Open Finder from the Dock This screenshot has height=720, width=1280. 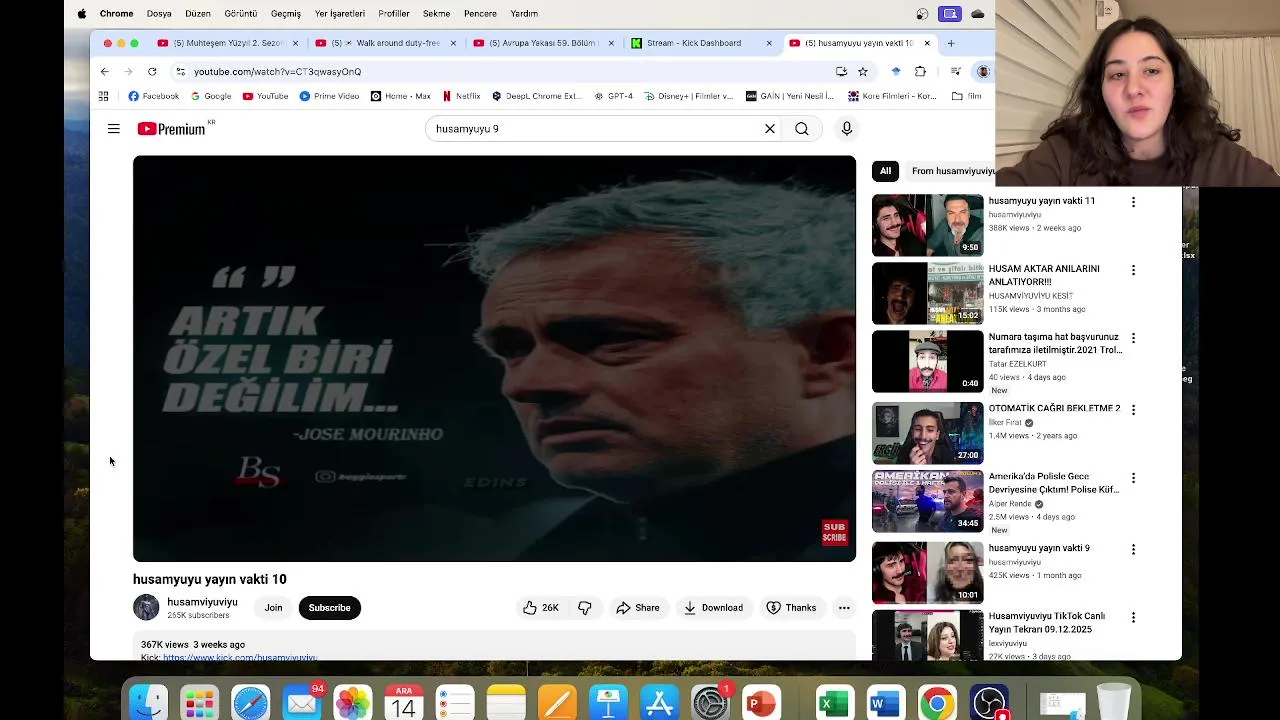coord(148,702)
